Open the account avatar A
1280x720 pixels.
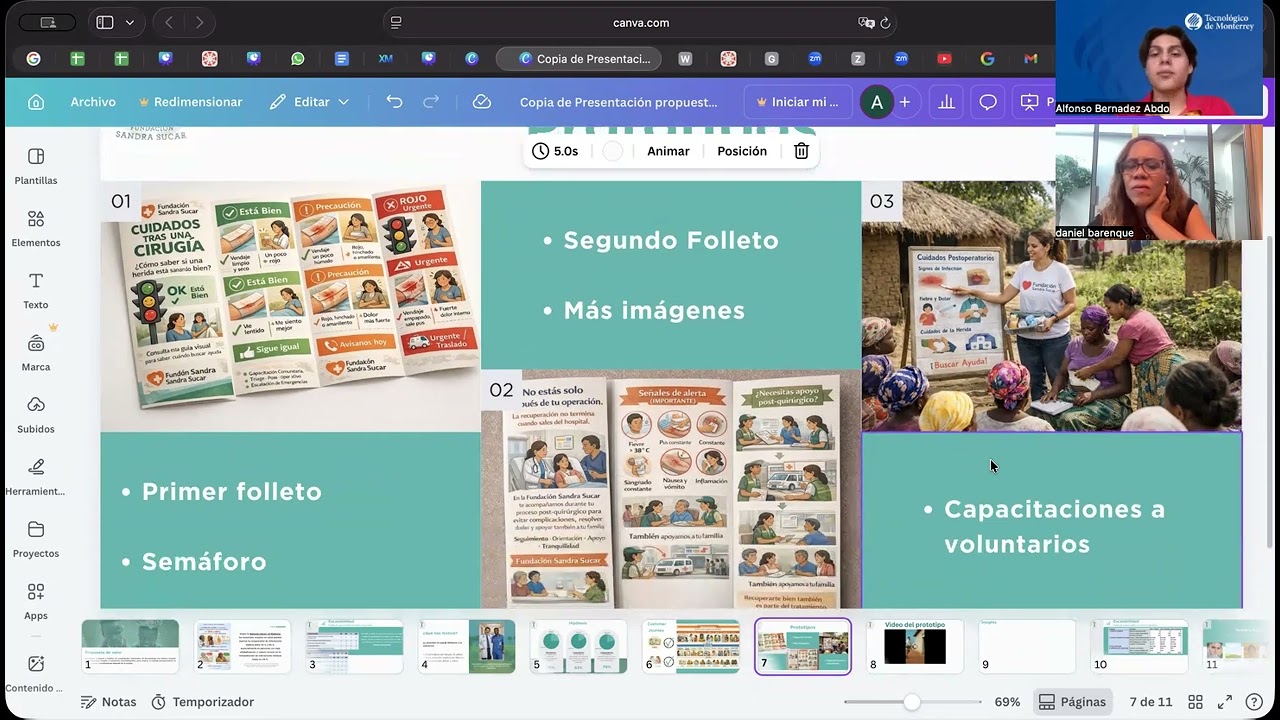click(x=877, y=102)
